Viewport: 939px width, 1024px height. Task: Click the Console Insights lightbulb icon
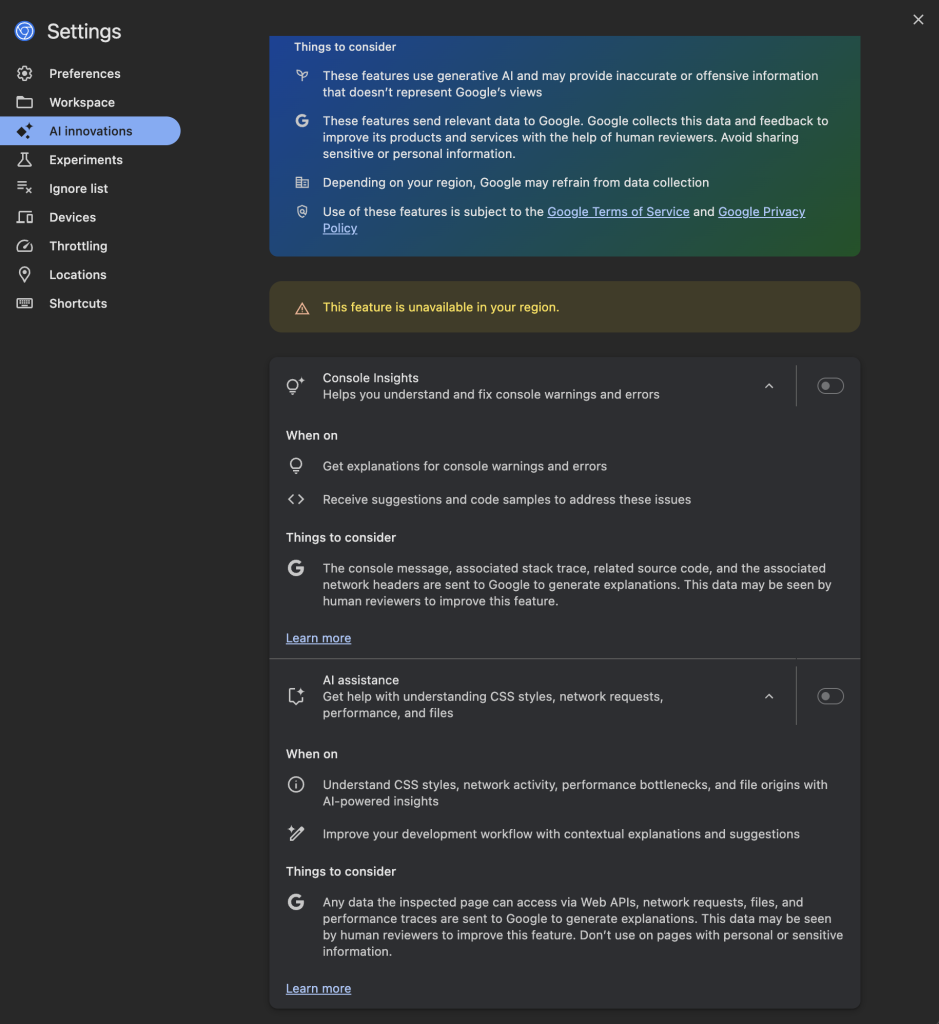pos(295,386)
